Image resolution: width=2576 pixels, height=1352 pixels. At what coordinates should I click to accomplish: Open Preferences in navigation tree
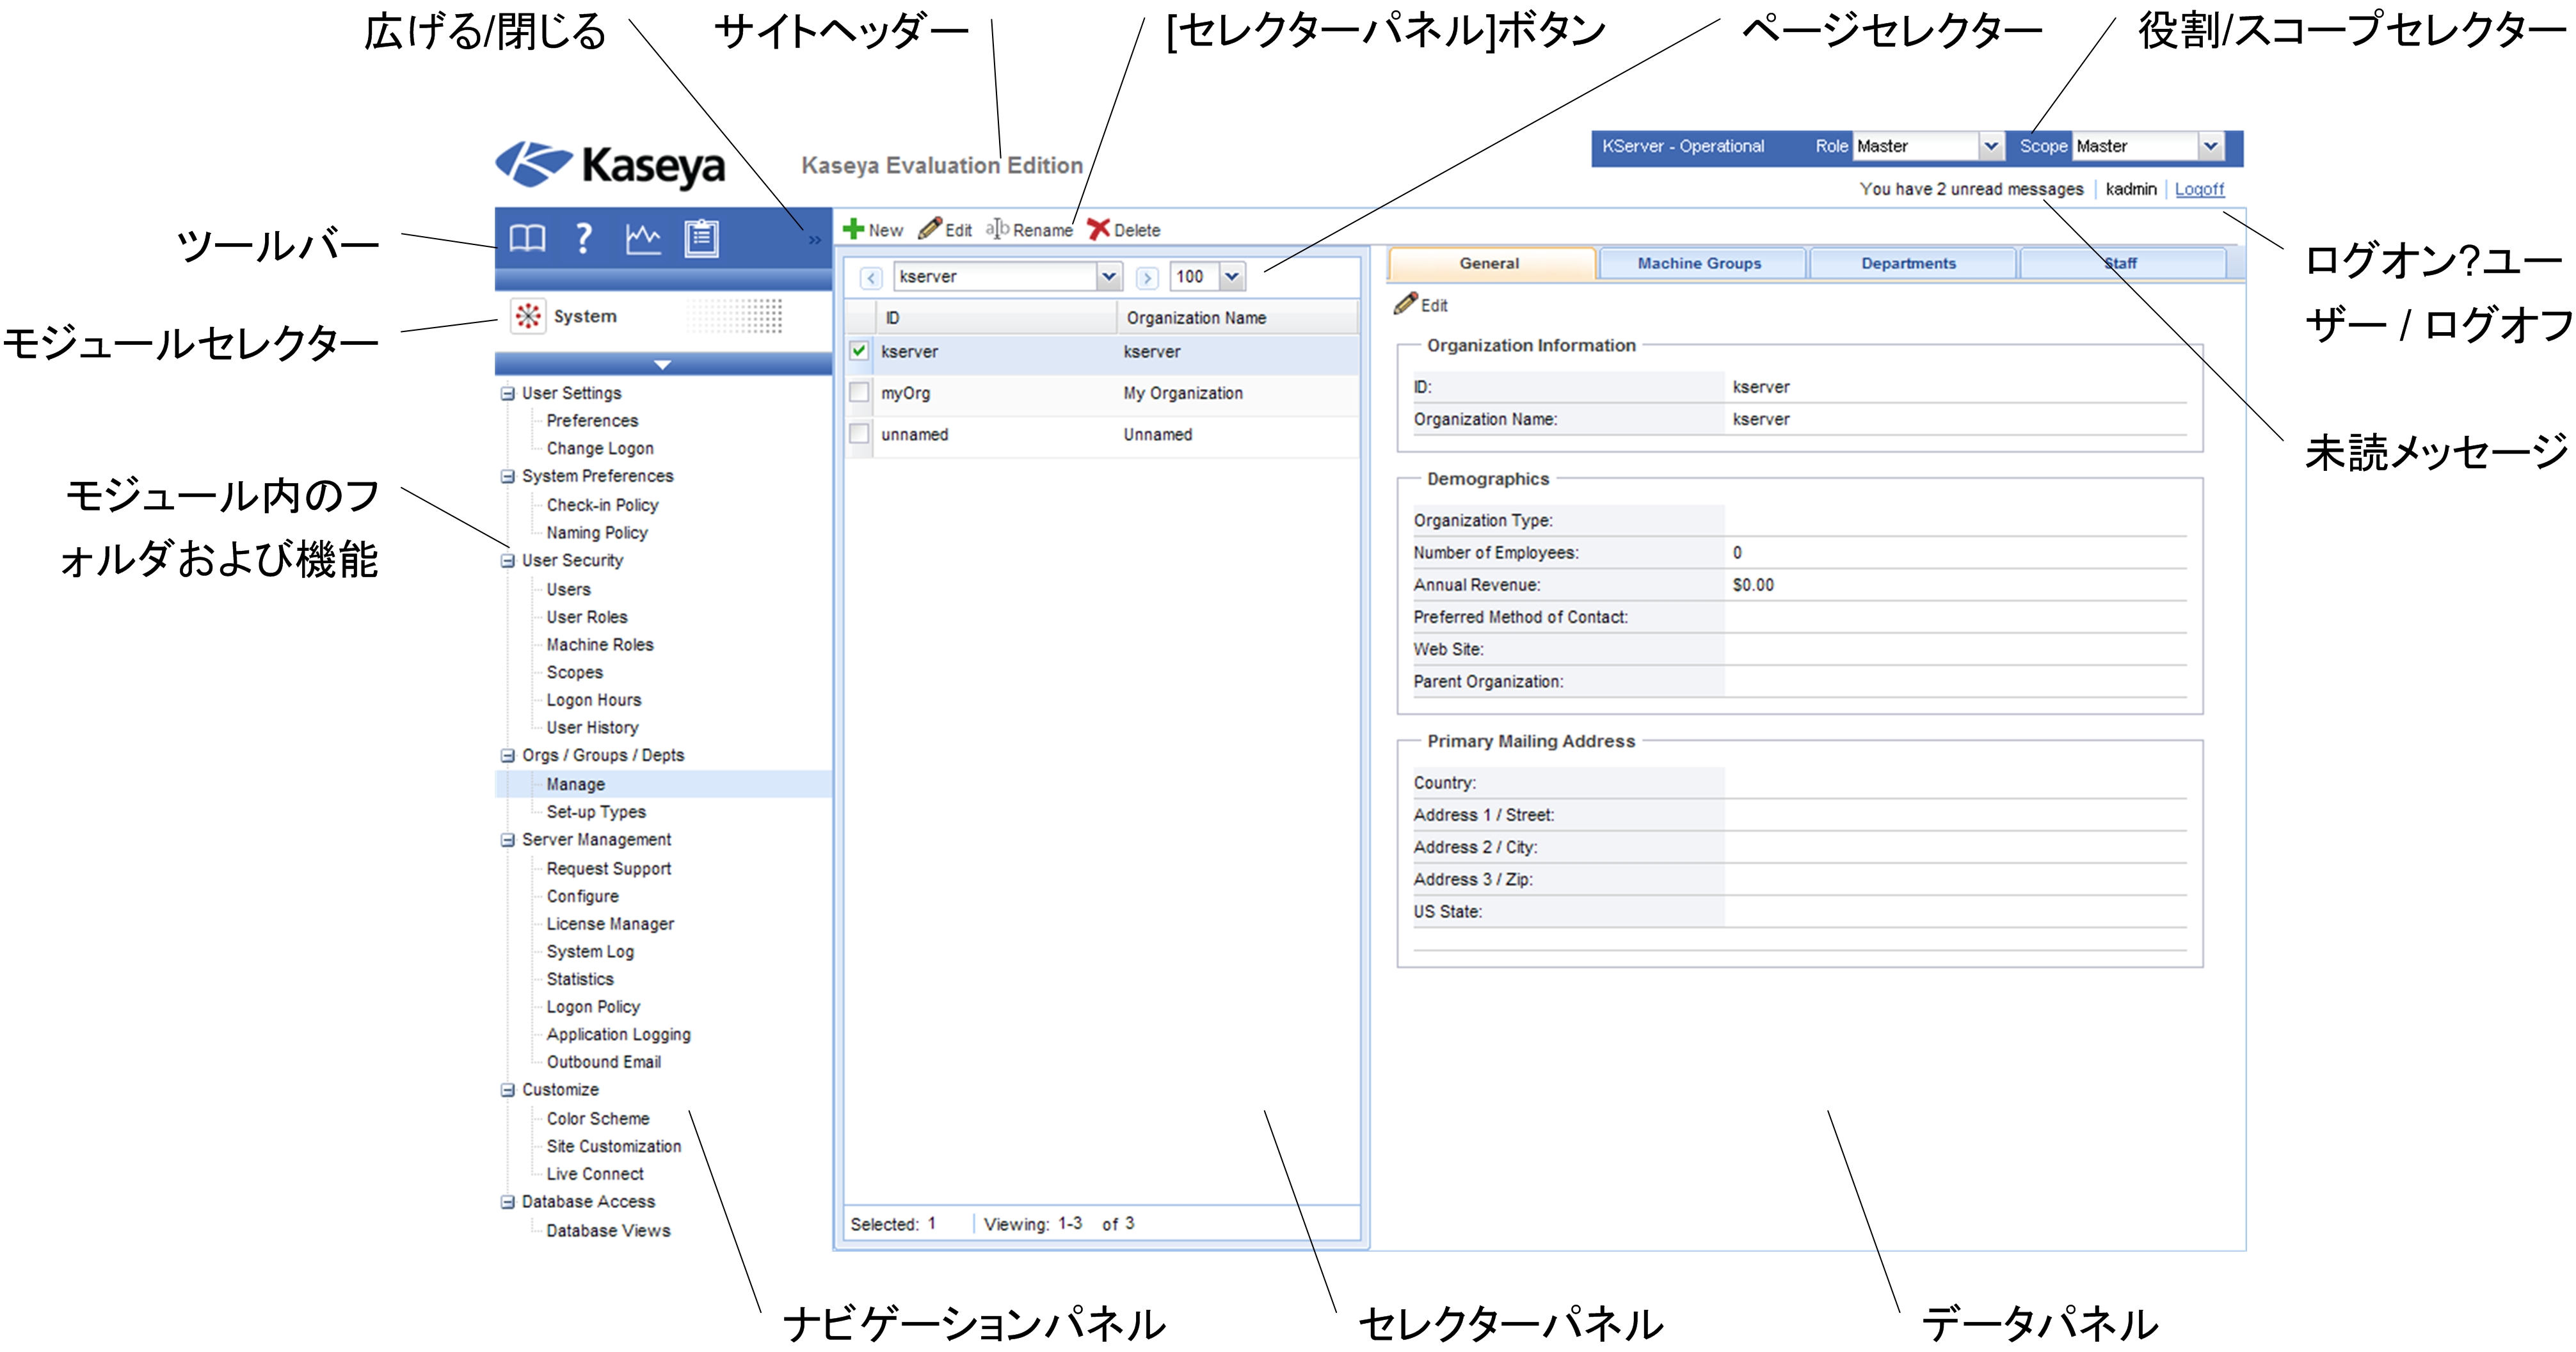pos(592,420)
